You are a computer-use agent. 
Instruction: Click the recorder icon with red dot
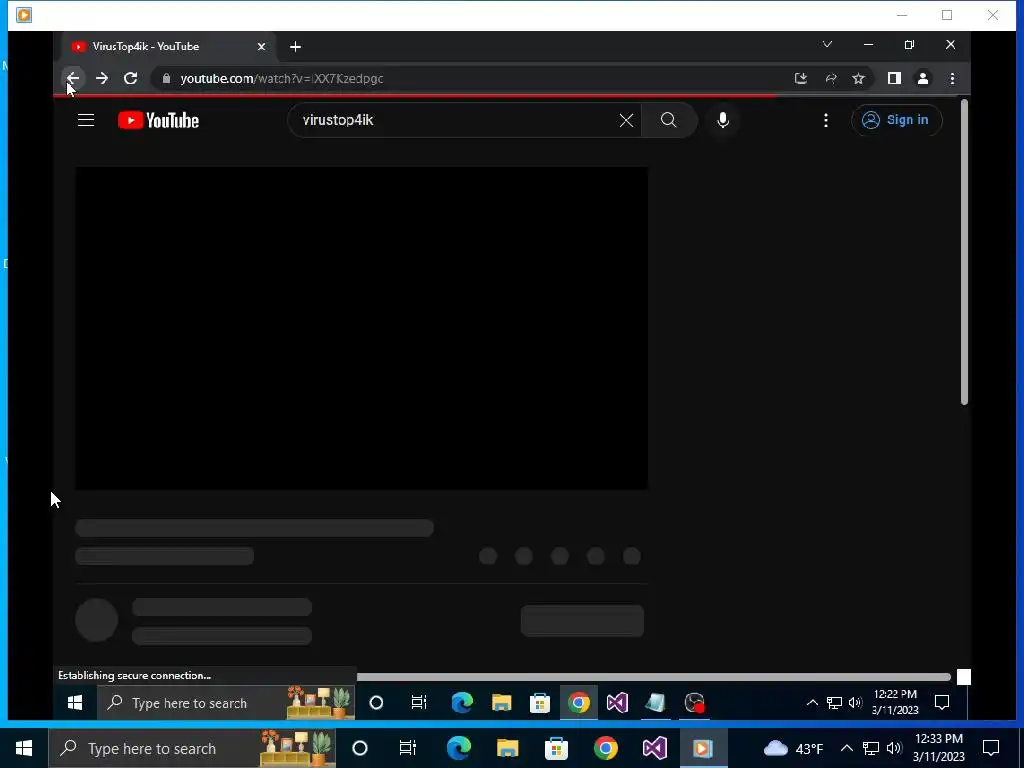694,703
